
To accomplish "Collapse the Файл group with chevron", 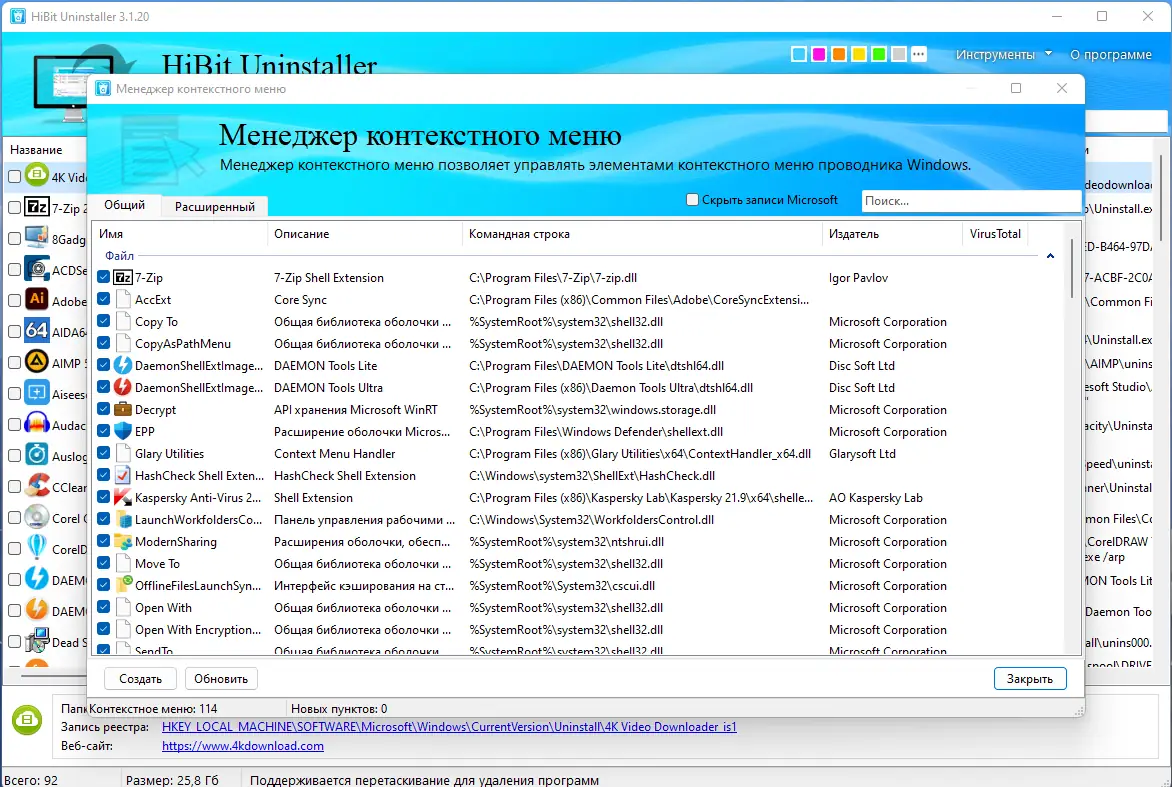I will tap(1050, 256).
